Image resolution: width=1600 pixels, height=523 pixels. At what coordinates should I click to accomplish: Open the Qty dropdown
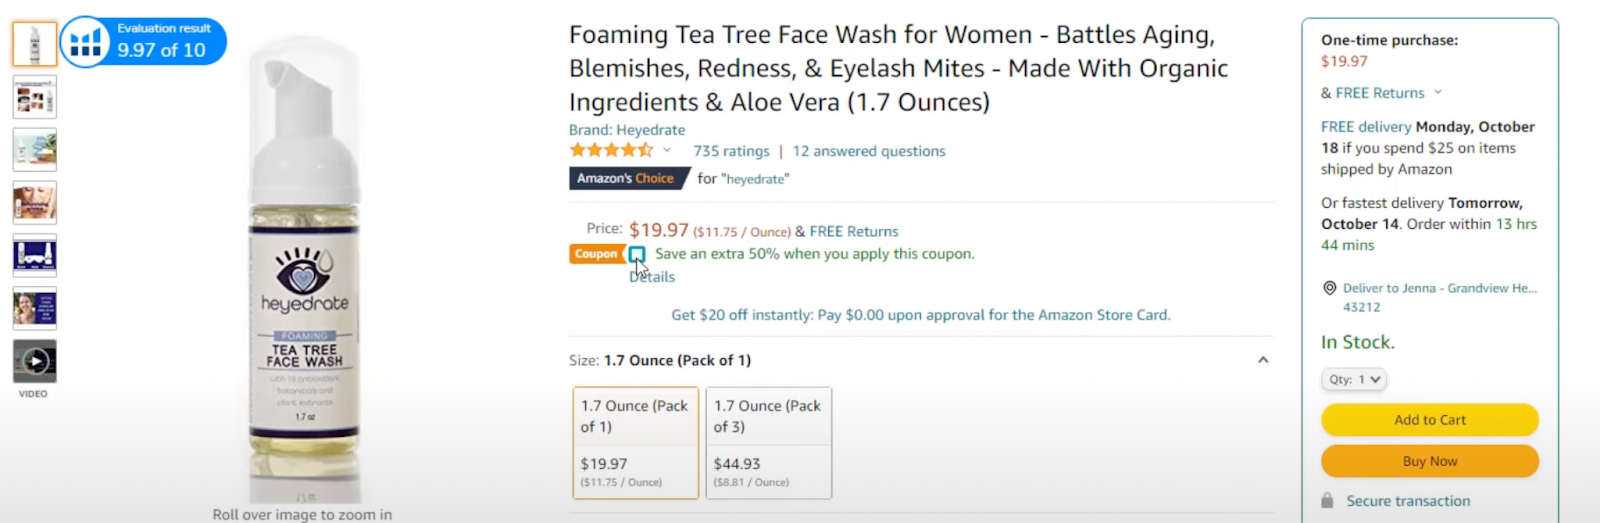pos(1354,379)
